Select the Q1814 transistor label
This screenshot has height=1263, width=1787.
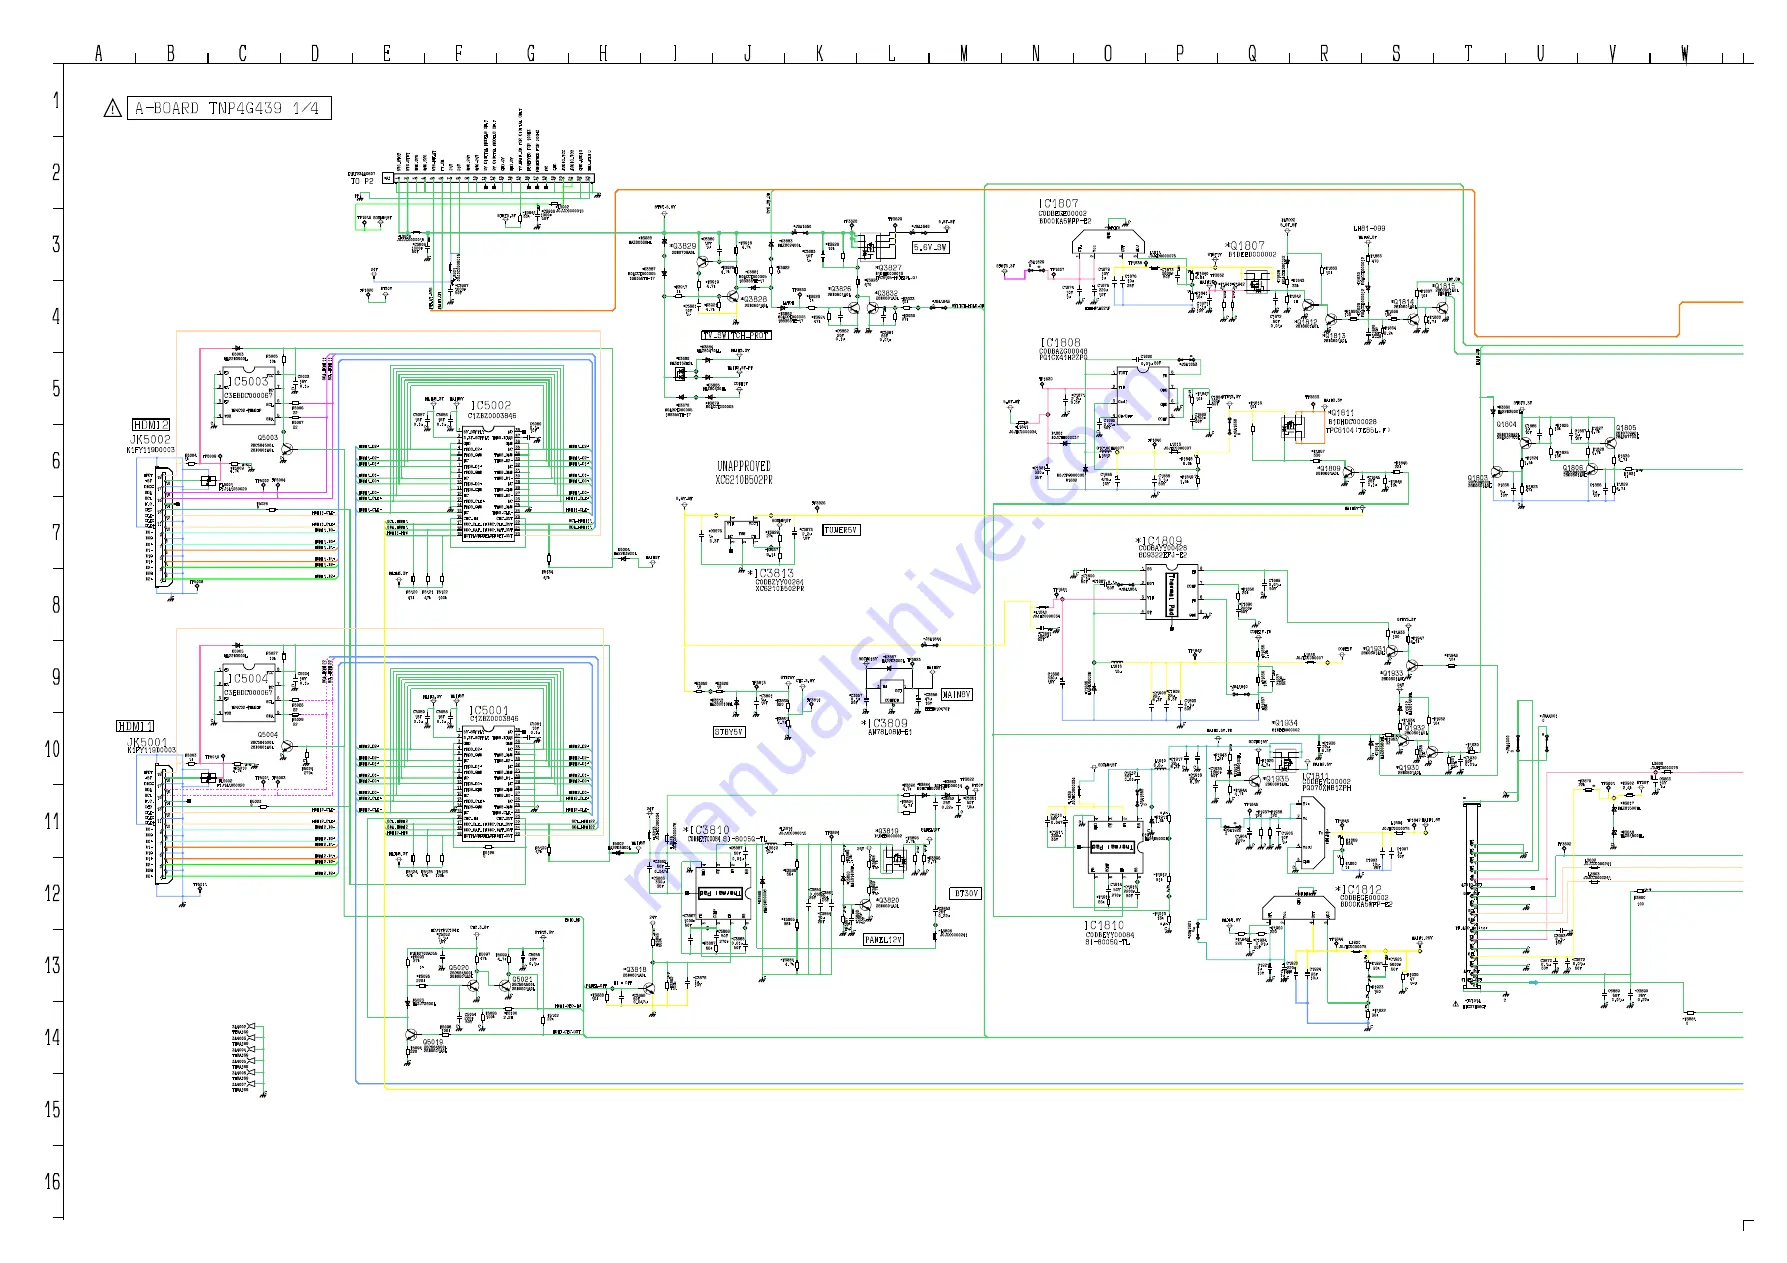point(1403,301)
